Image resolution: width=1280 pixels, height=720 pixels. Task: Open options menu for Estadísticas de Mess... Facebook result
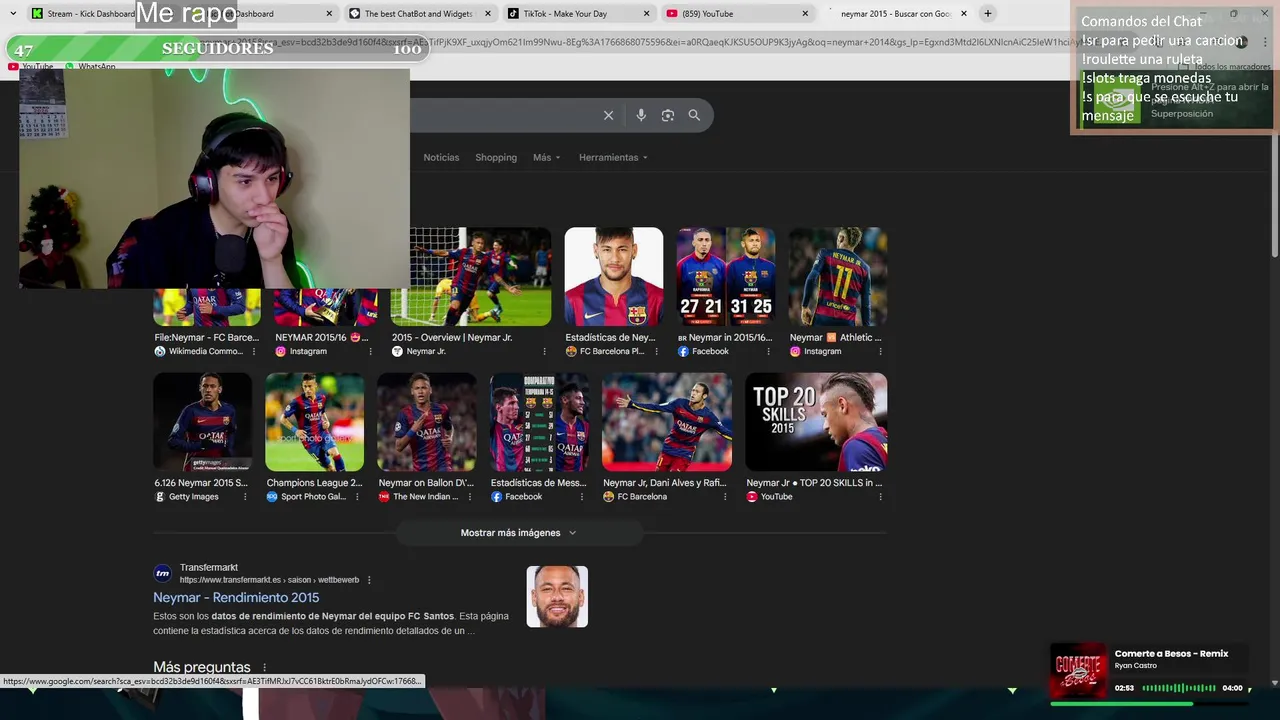coord(581,497)
